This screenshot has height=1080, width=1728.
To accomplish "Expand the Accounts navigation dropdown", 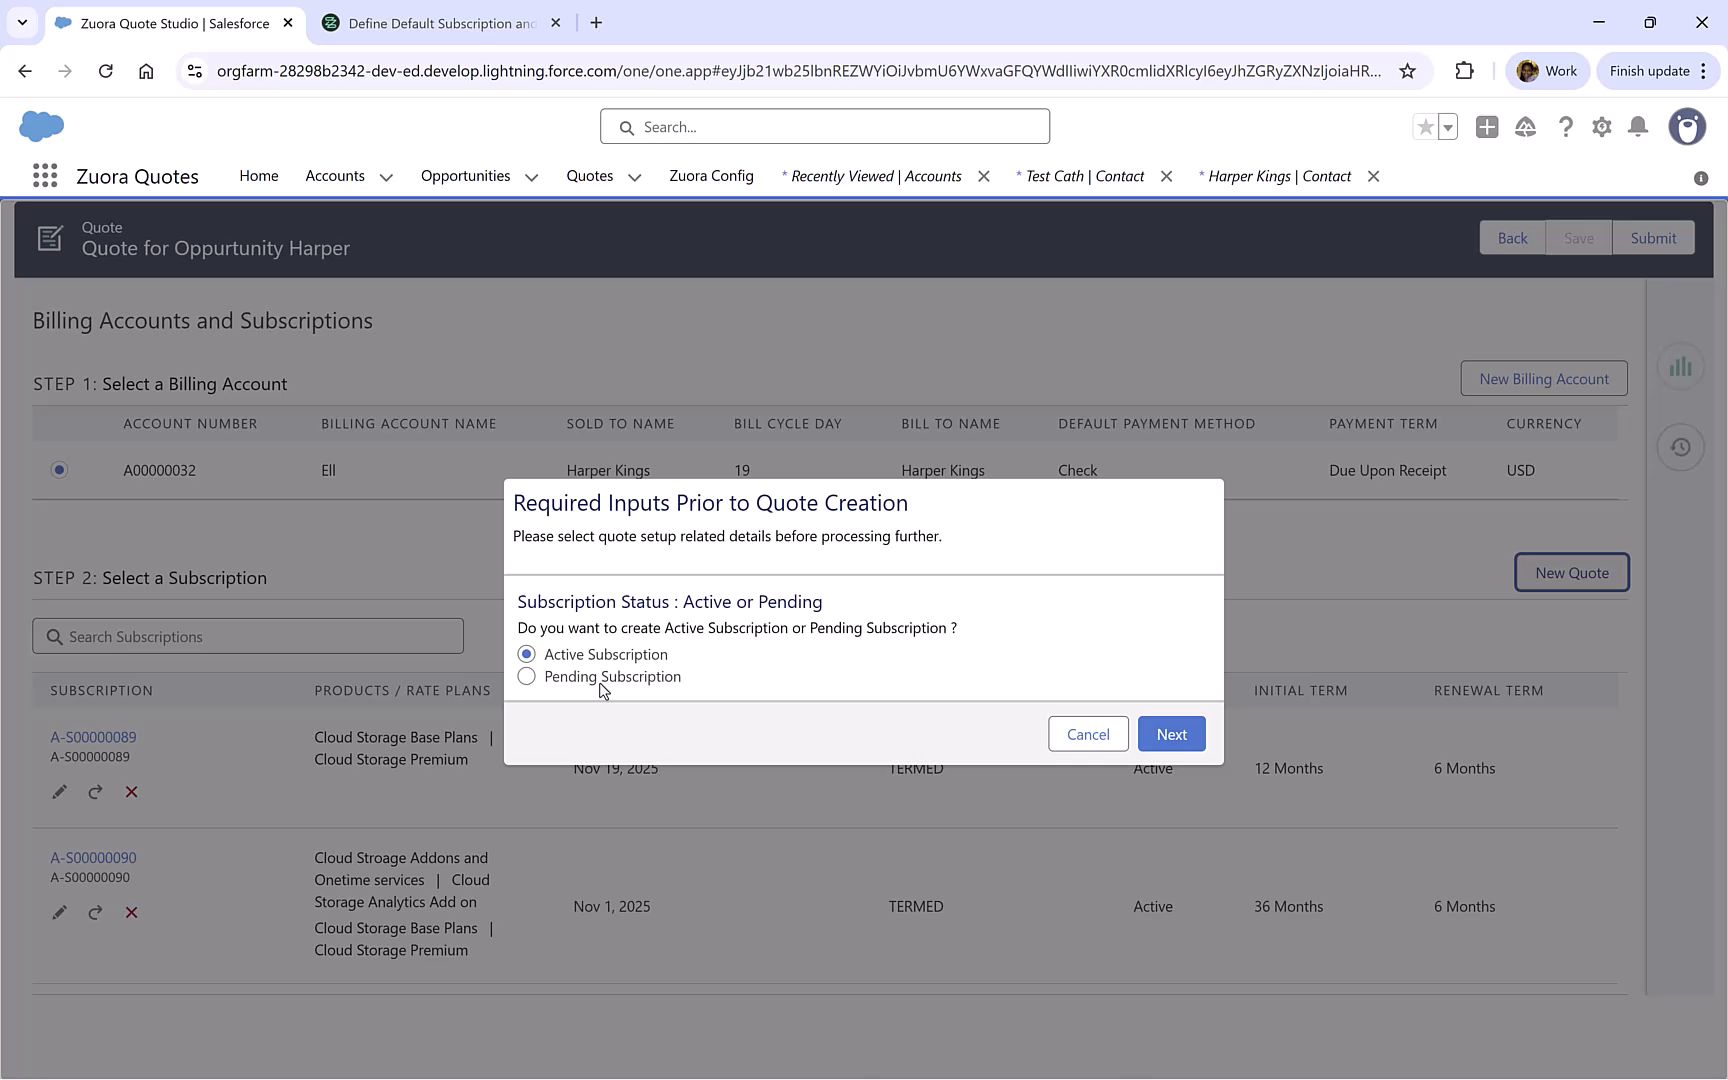I will coord(388,176).
